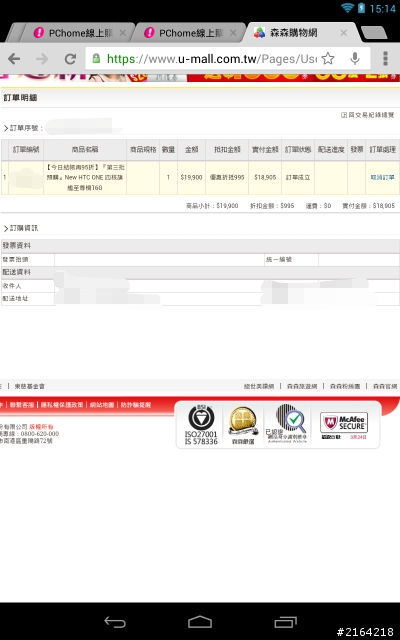Click the 網站地圖 footer link
Viewport: 400px width, 640px height.
[x=102, y=405]
